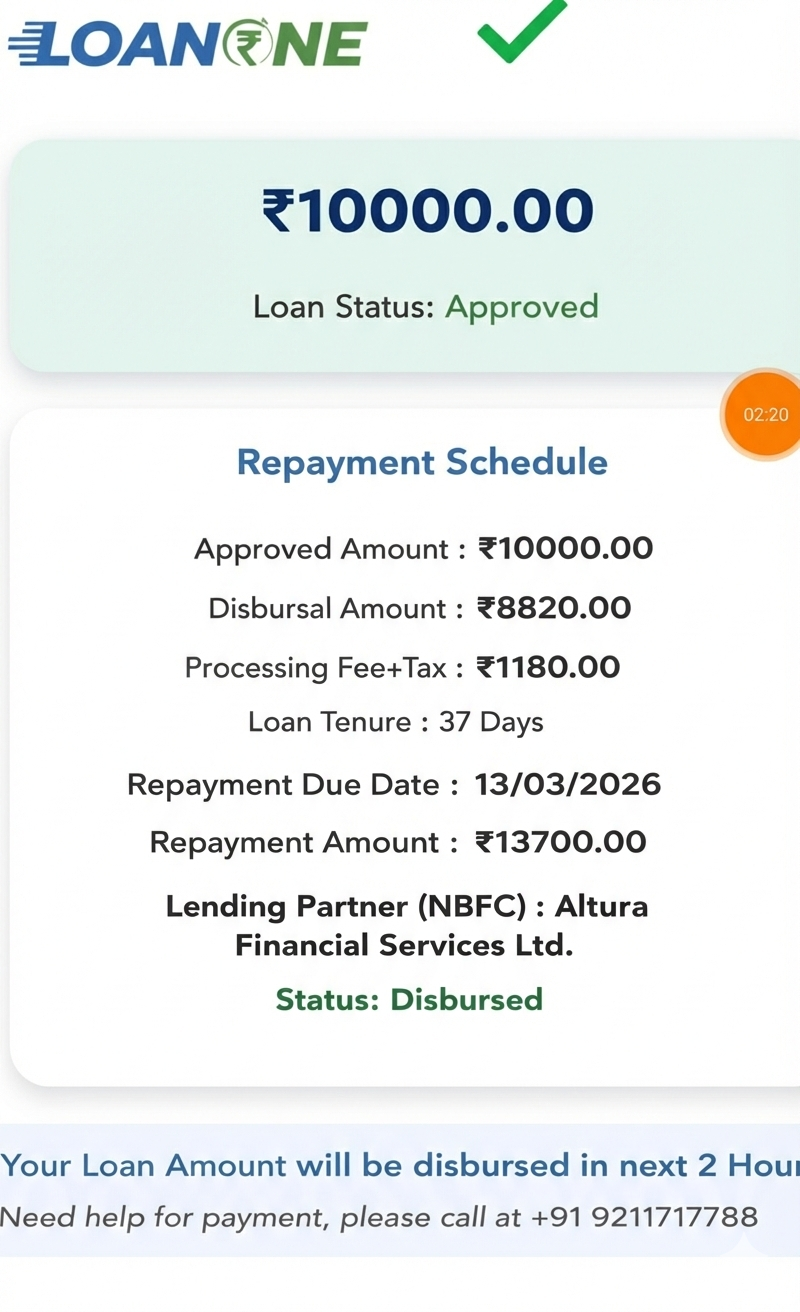Tap the ₹10000.00 loan amount heading
The width and height of the screenshot is (800, 1312).
click(x=428, y=212)
